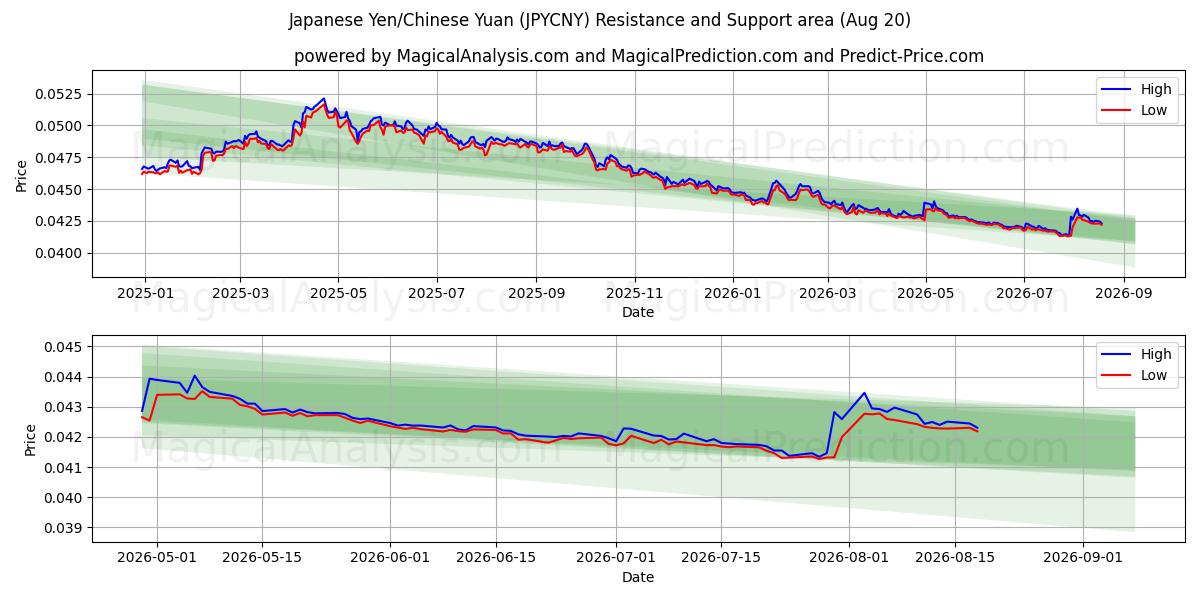Click the 0.042 tick on bottom chart

click(65, 437)
